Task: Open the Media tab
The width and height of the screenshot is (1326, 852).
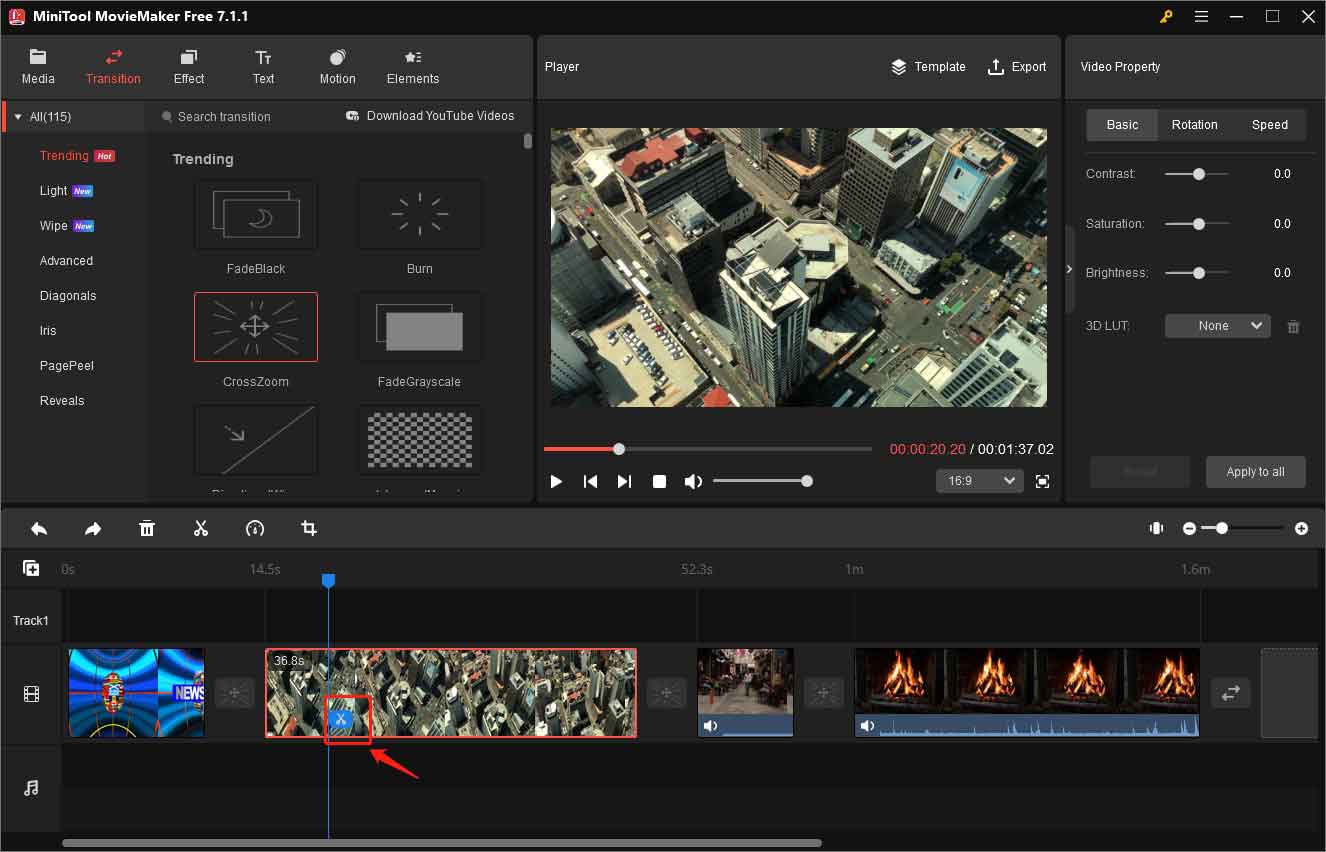Action: (x=38, y=67)
